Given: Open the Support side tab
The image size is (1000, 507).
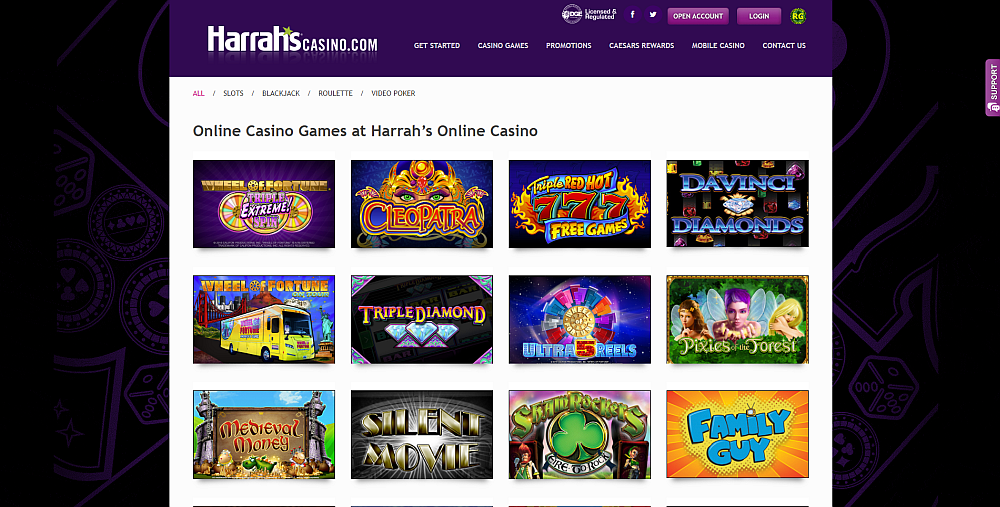Looking at the screenshot, I should click(992, 87).
